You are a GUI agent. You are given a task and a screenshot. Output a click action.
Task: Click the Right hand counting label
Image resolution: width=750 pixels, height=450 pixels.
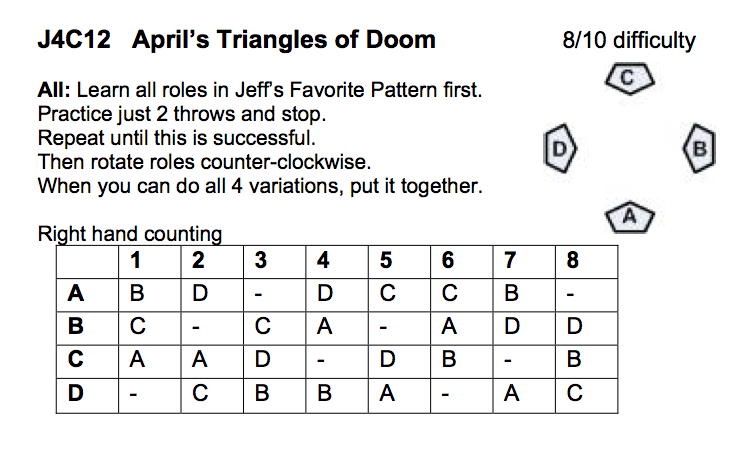(x=130, y=234)
